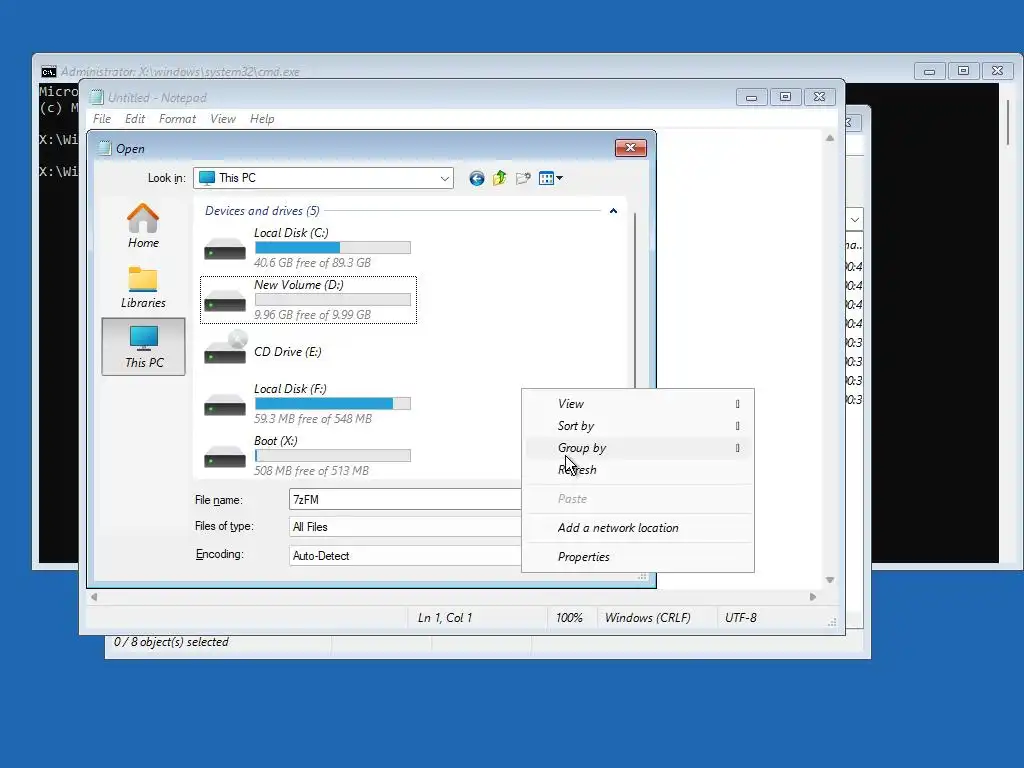
Task: Open the View Menu icon dropdown
Action: 551,178
